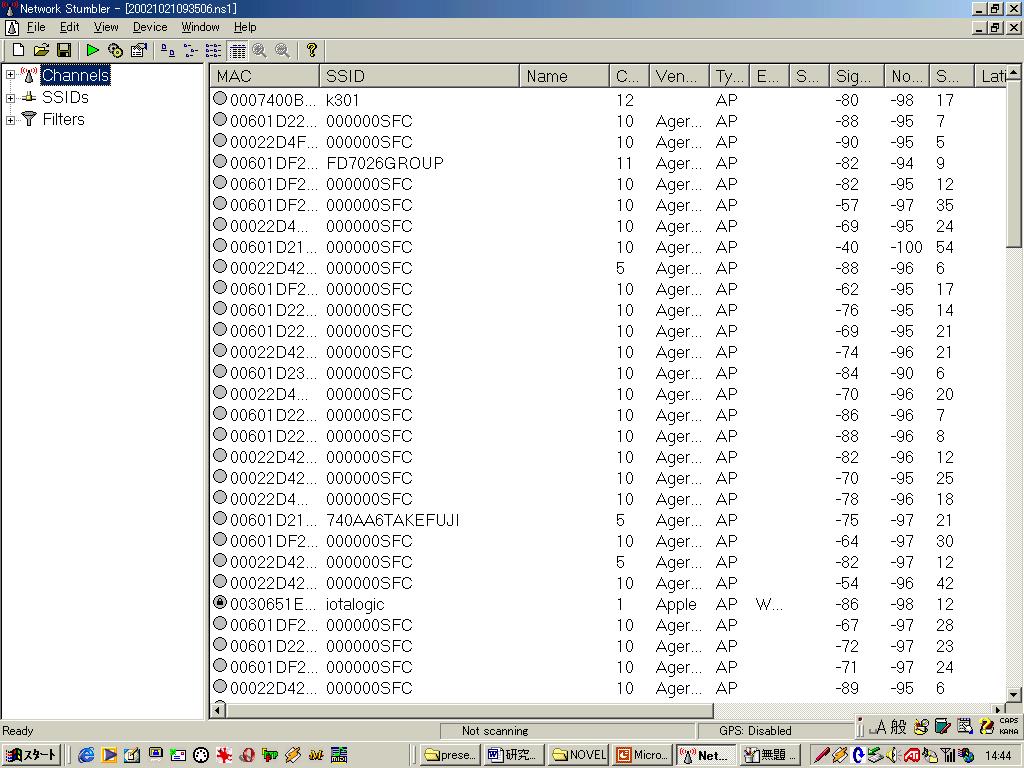Launch Opera from the quick launch bar
The image size is (1024, 768).
(247, 755)
